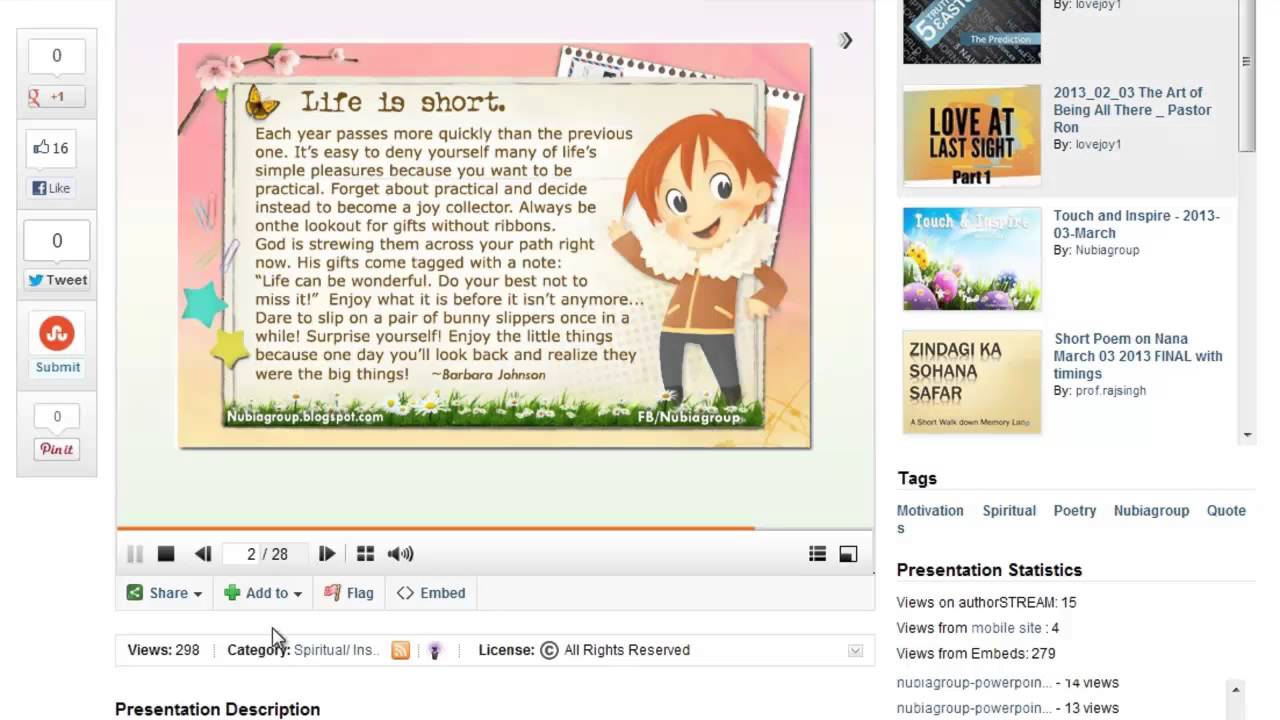Click the StumbleUpon icon
The image size is (1280, 720).
point(57,334)
